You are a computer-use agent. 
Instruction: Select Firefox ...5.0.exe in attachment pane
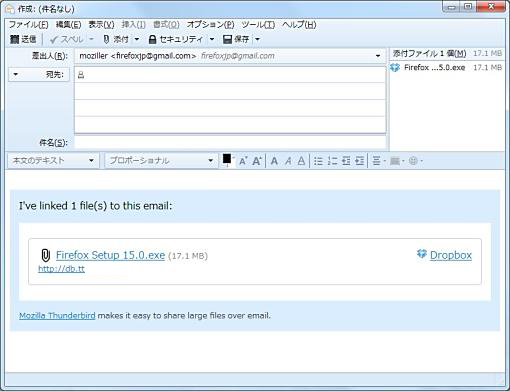point(446,68)
